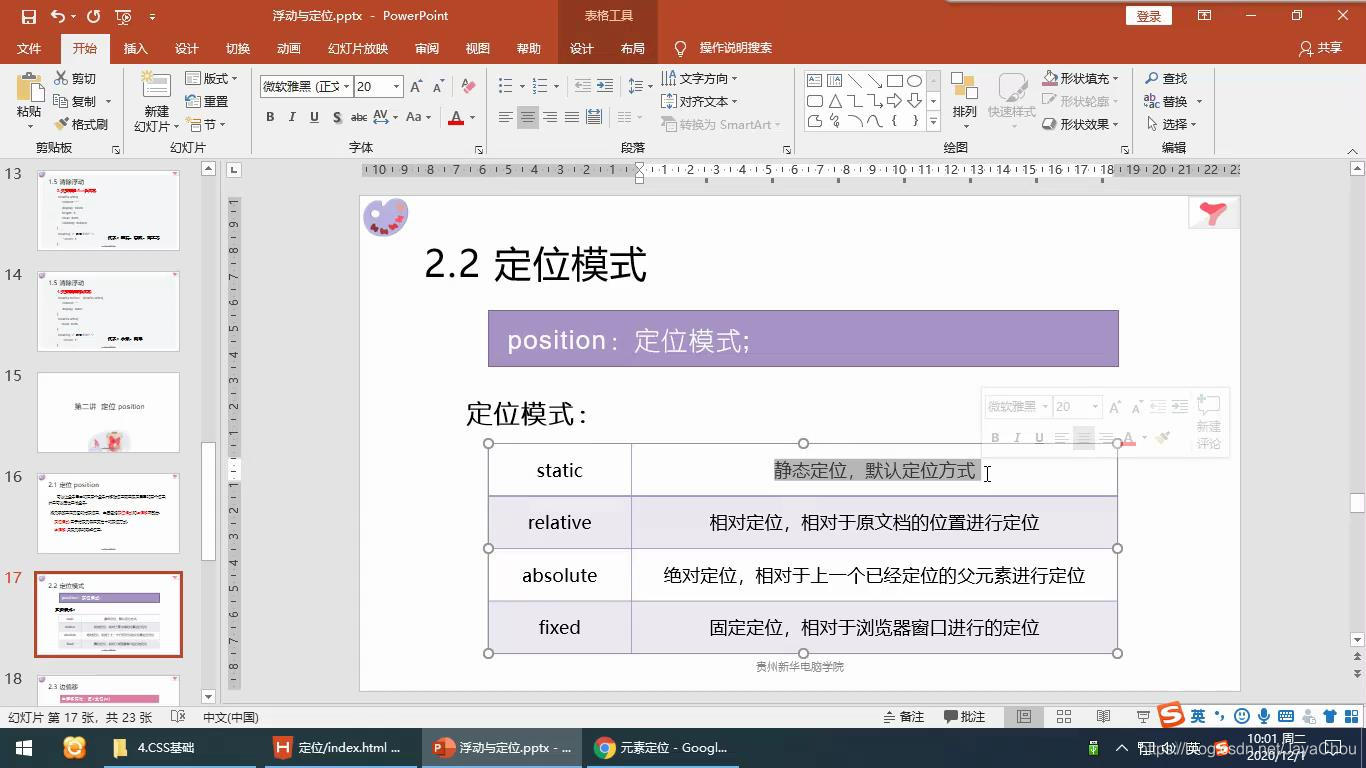Copy the selection with 复制
The height and width of the screenshot is (768, 1366).
(76, 101)
